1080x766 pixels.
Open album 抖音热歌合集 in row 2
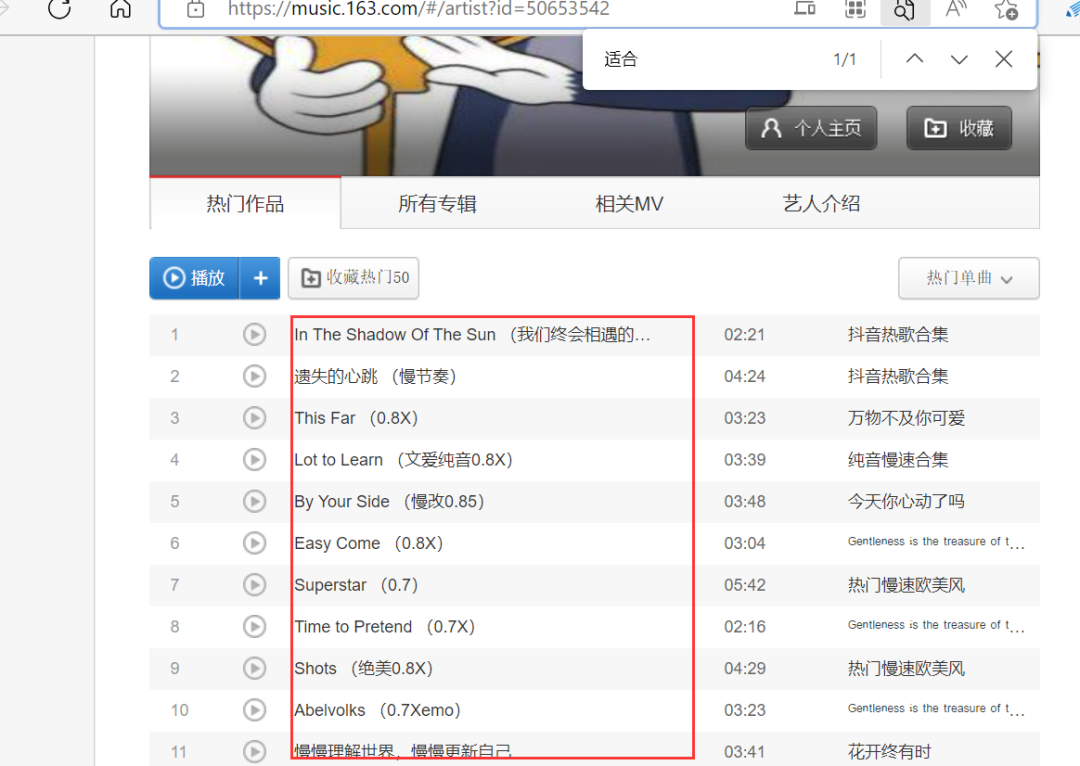(898, 376)
